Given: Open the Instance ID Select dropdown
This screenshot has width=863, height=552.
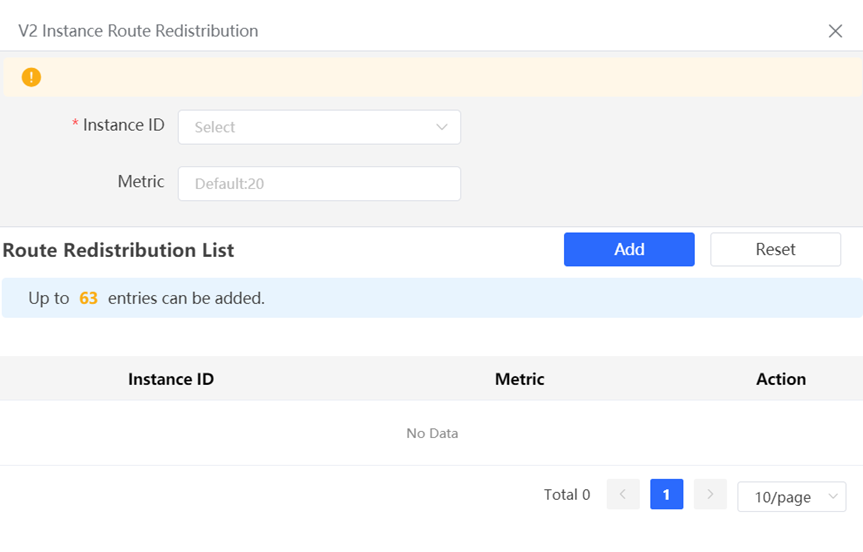Looking at the screenshot, I should (319, 127).
